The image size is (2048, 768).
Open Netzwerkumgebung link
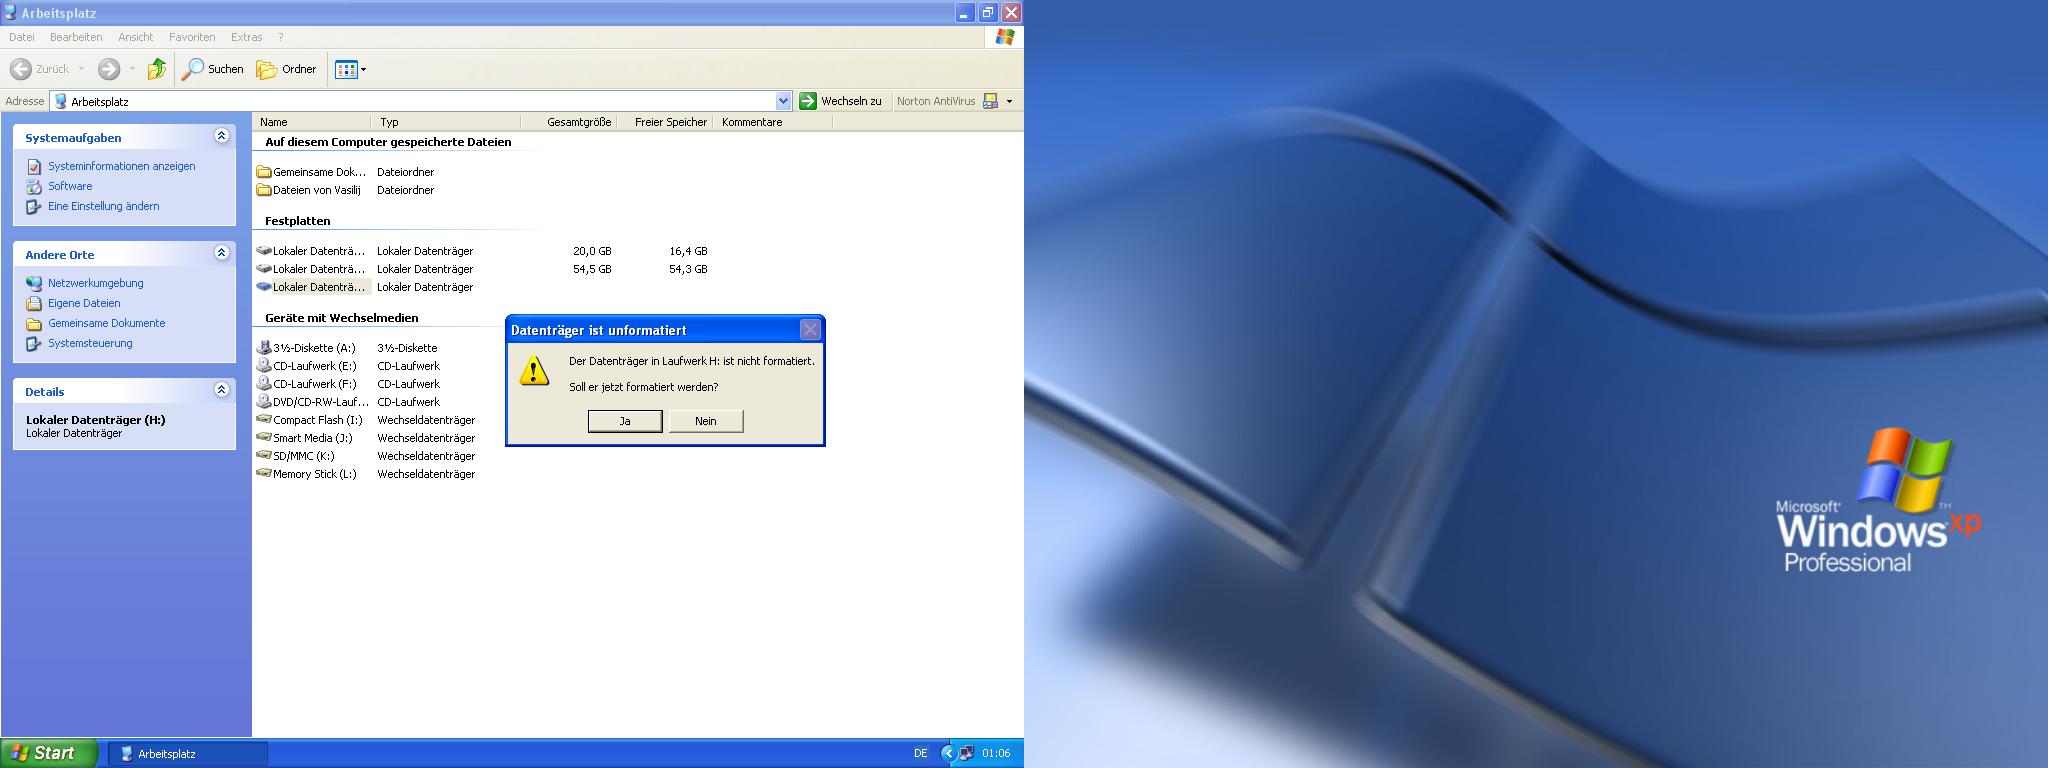pyautogui.click(x=96, y=283)
